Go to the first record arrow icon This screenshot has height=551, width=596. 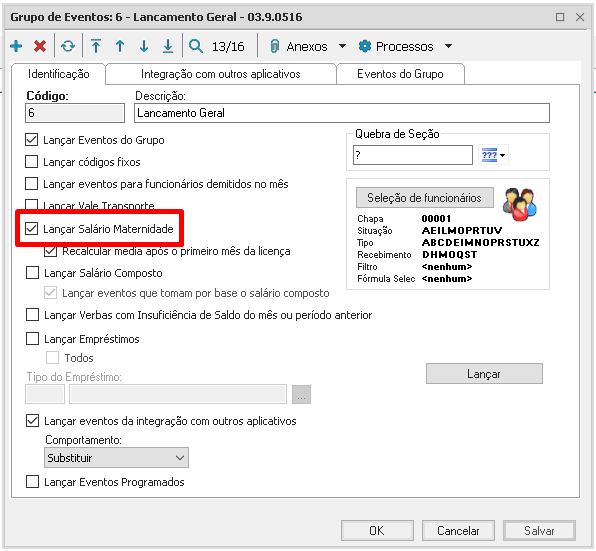[96, 46]
